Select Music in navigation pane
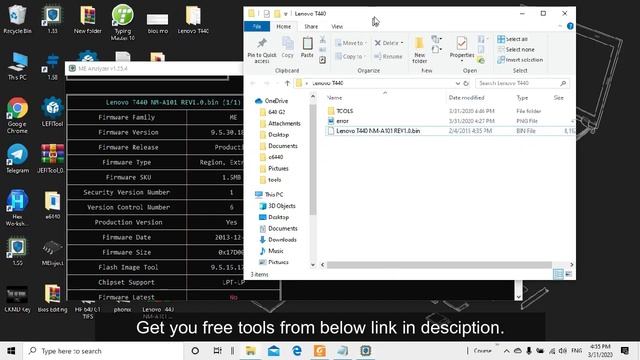The height and width of the screenshot is (360, 640). point(271,251)
